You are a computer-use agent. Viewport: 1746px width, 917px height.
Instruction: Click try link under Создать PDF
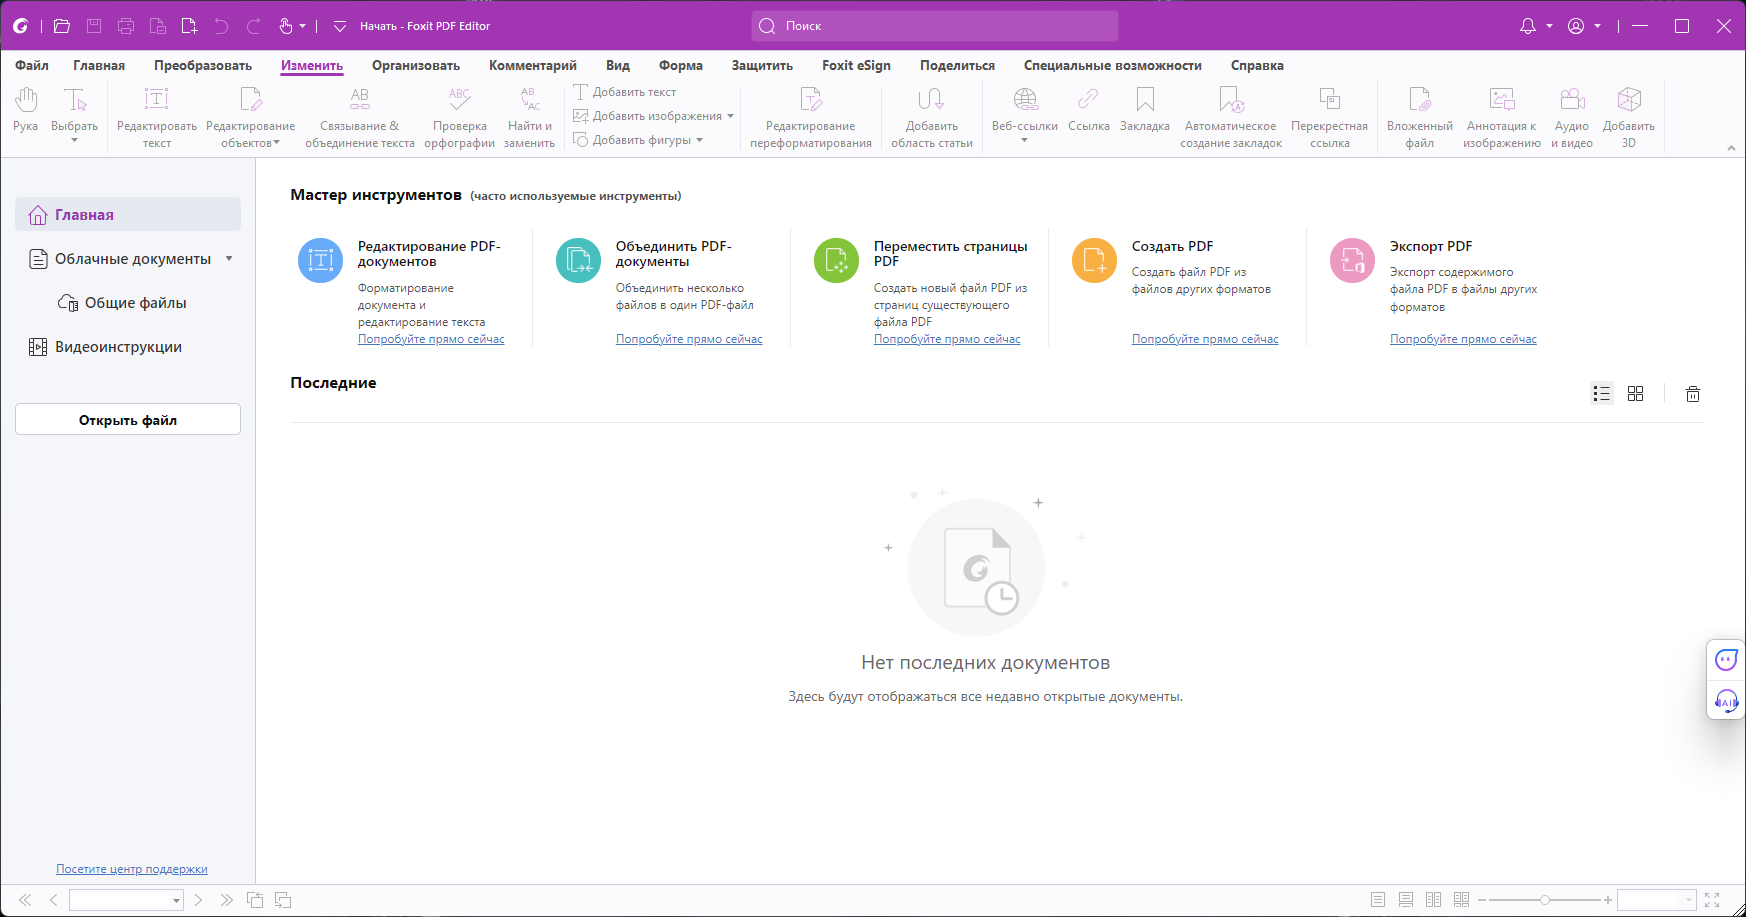click(1205, 339)
